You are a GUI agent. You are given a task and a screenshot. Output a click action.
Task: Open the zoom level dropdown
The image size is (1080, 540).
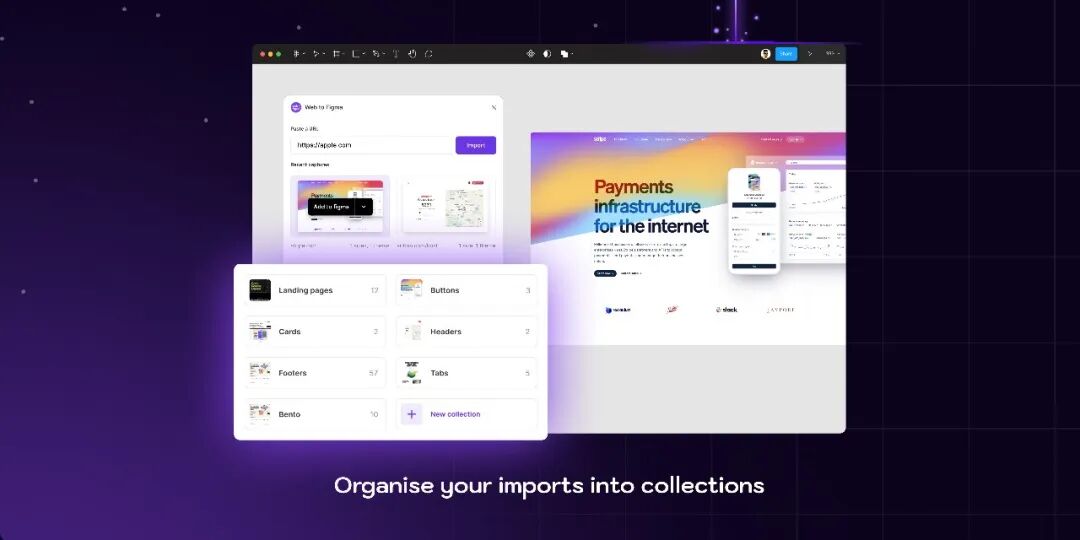pos(832,54)
